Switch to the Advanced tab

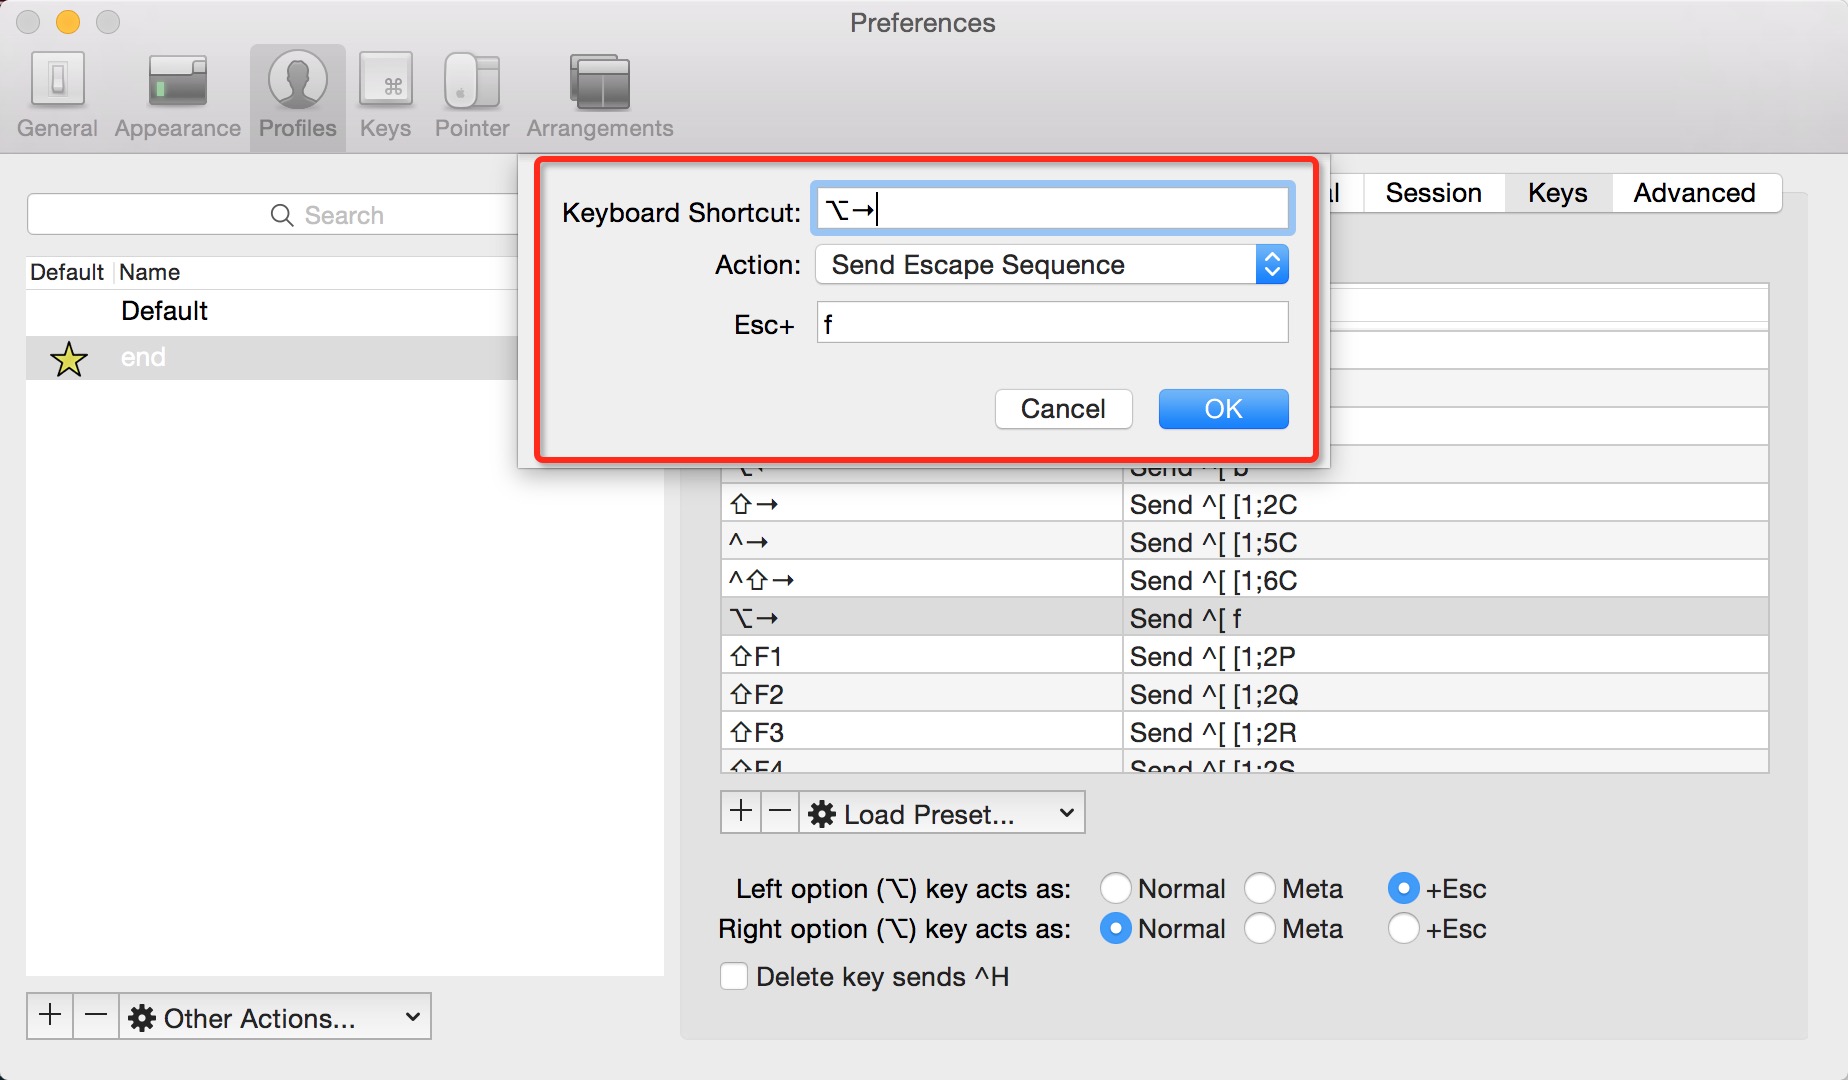click(1694, 193)
